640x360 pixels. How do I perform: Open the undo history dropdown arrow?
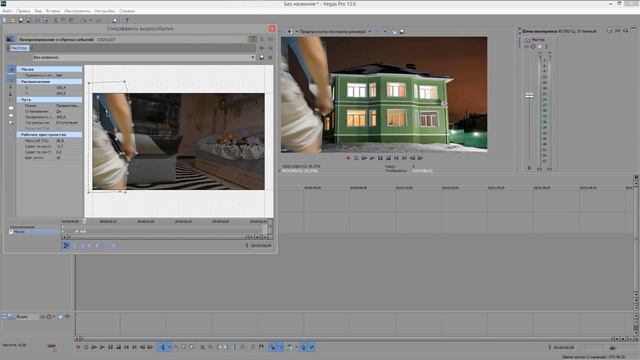tap(91, 20)
